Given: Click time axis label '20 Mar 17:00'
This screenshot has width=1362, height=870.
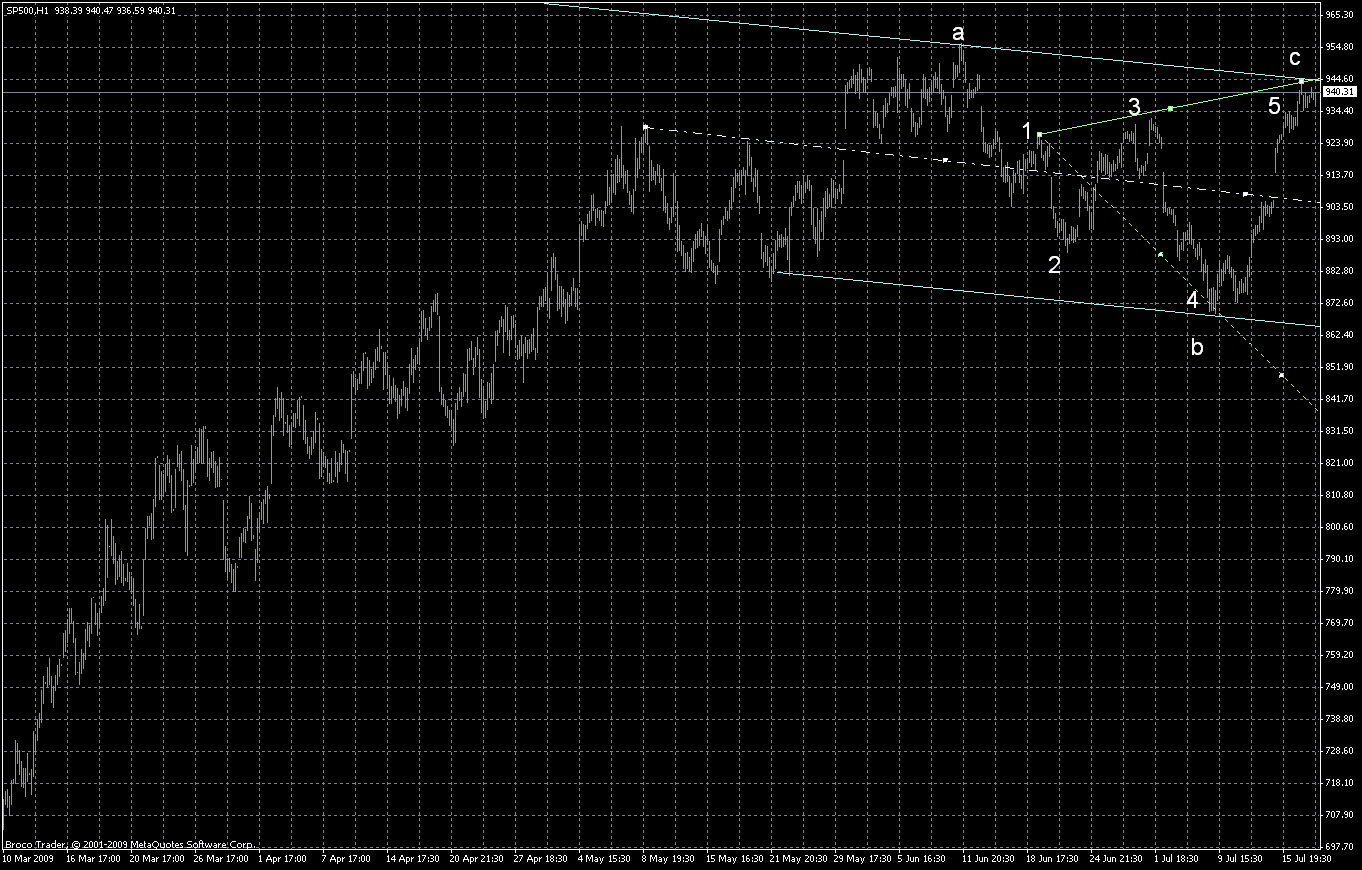Looking at the screenshot, I should 157,858.
